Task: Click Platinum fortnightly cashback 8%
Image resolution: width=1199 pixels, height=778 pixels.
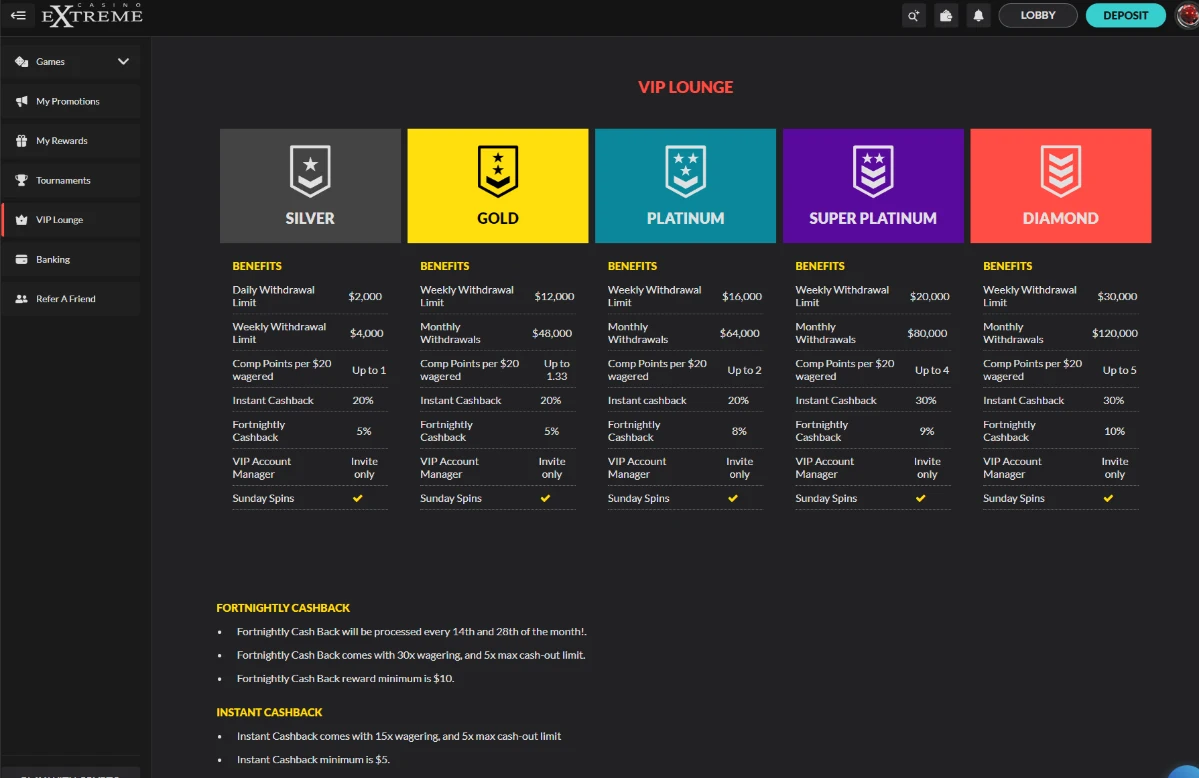Action: pyautogui.click(x=739, y=431)
